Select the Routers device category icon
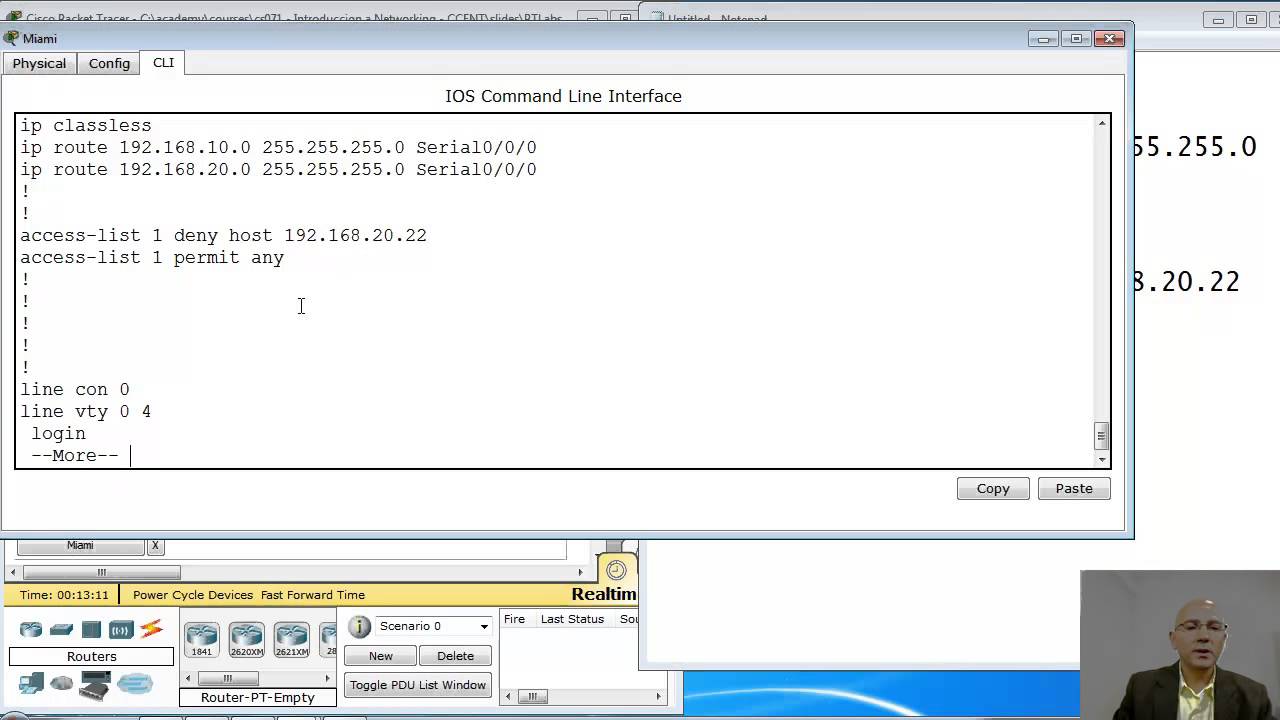 click(31, 629)
